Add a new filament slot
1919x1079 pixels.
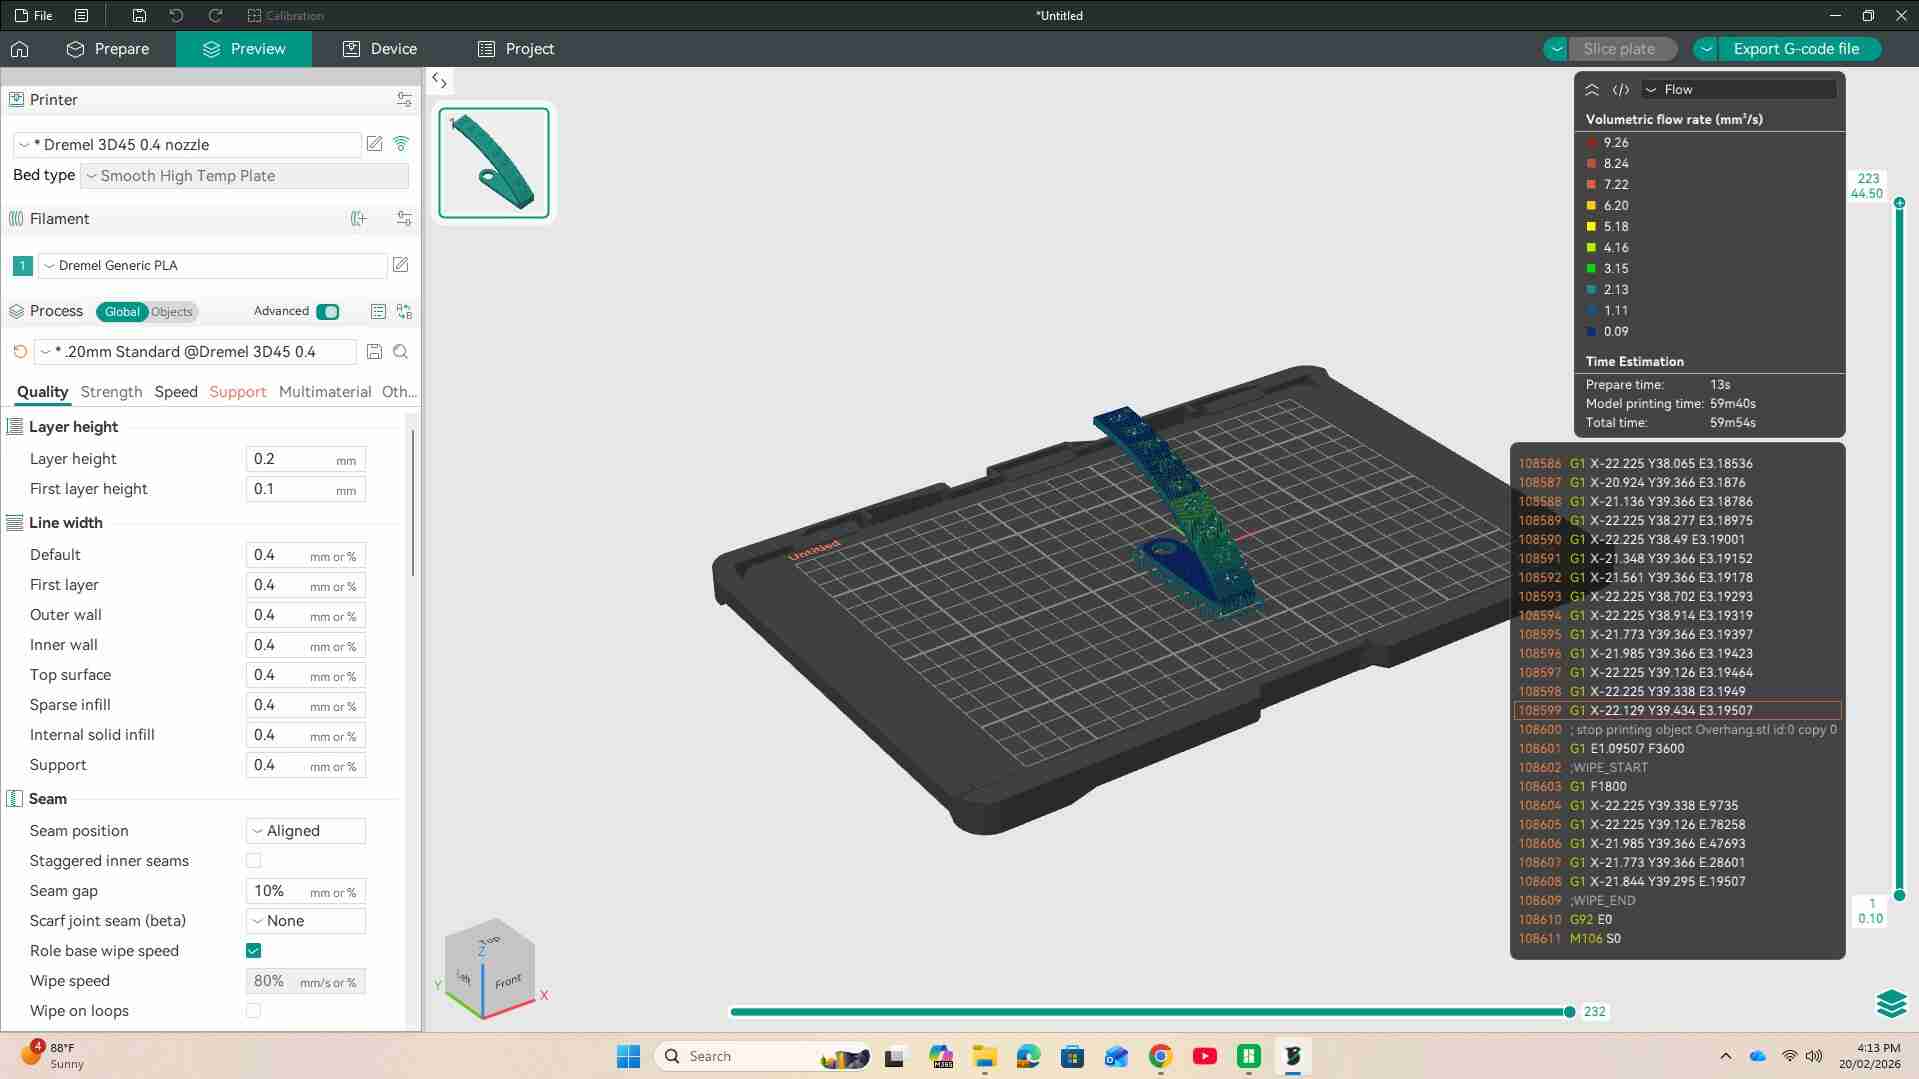click(359, 219)
